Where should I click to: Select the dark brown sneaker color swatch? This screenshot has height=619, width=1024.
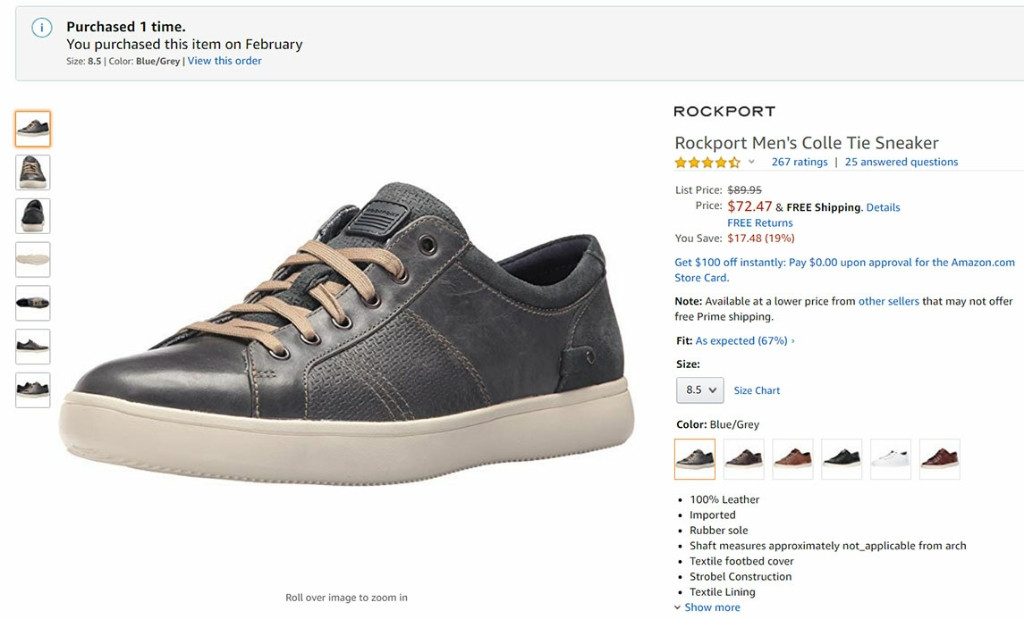(x=743, y=459)
